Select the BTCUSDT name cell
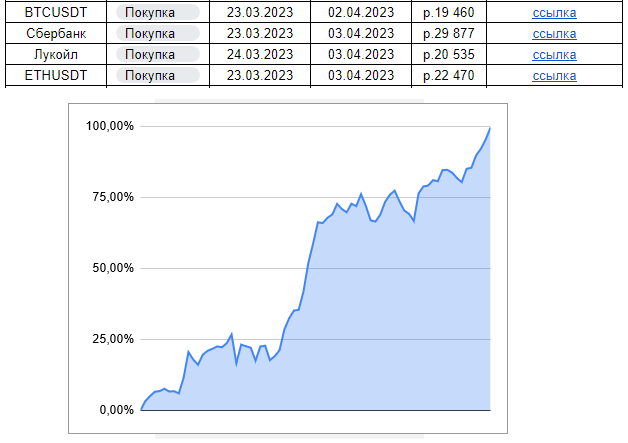Screen dimensions: 628x443 click(57, 13)
